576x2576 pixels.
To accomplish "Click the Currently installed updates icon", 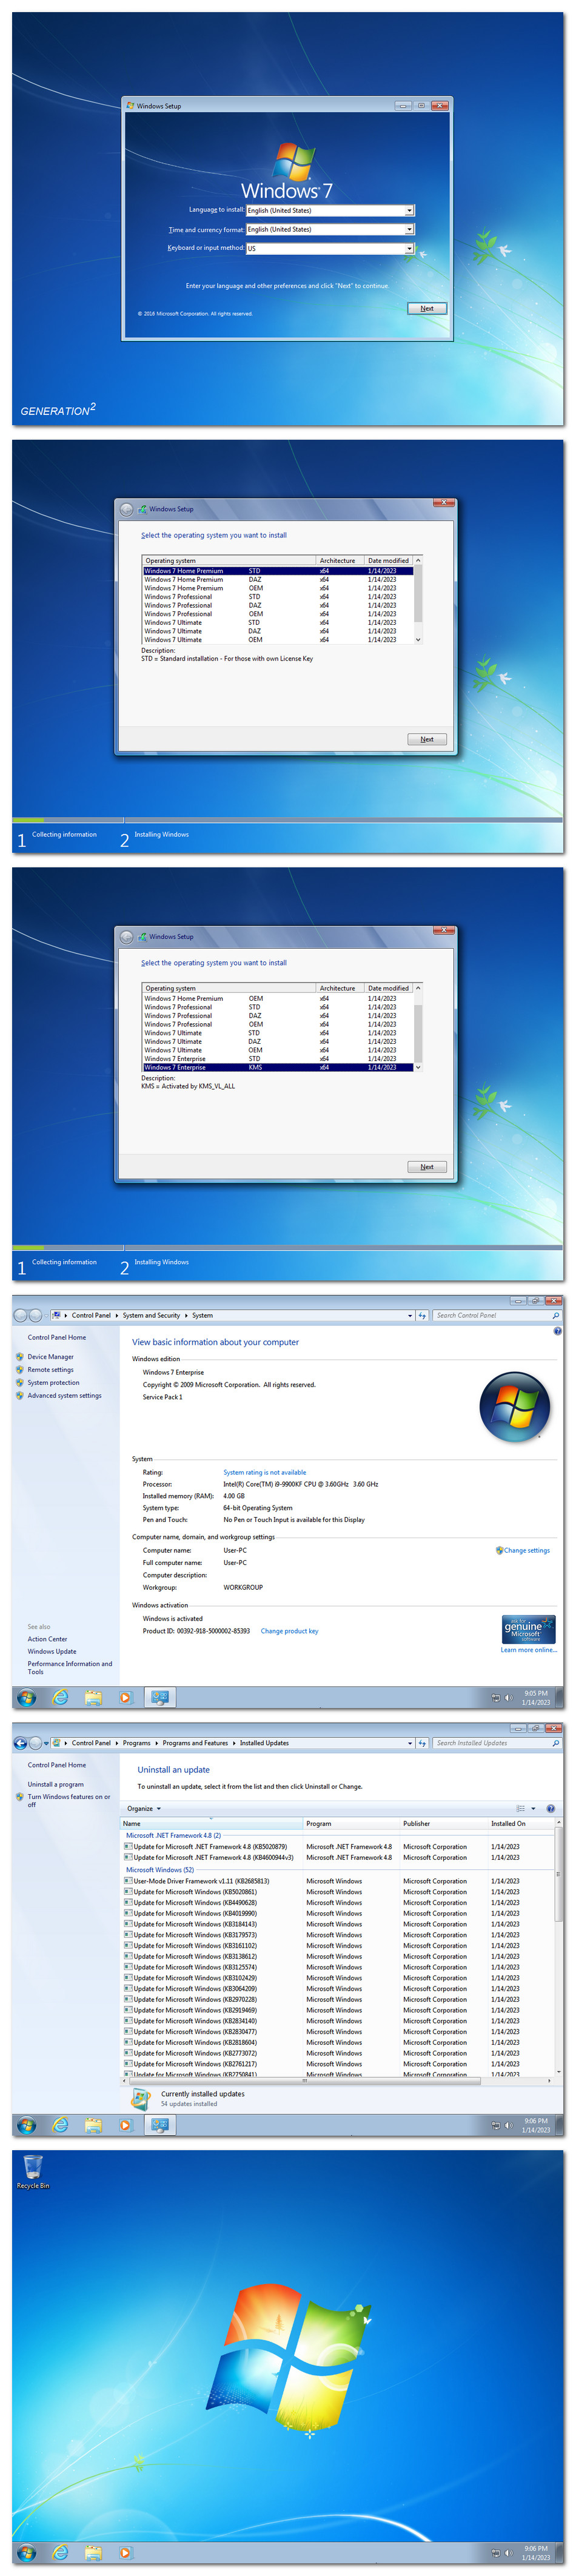I will tap(141, 2101).
